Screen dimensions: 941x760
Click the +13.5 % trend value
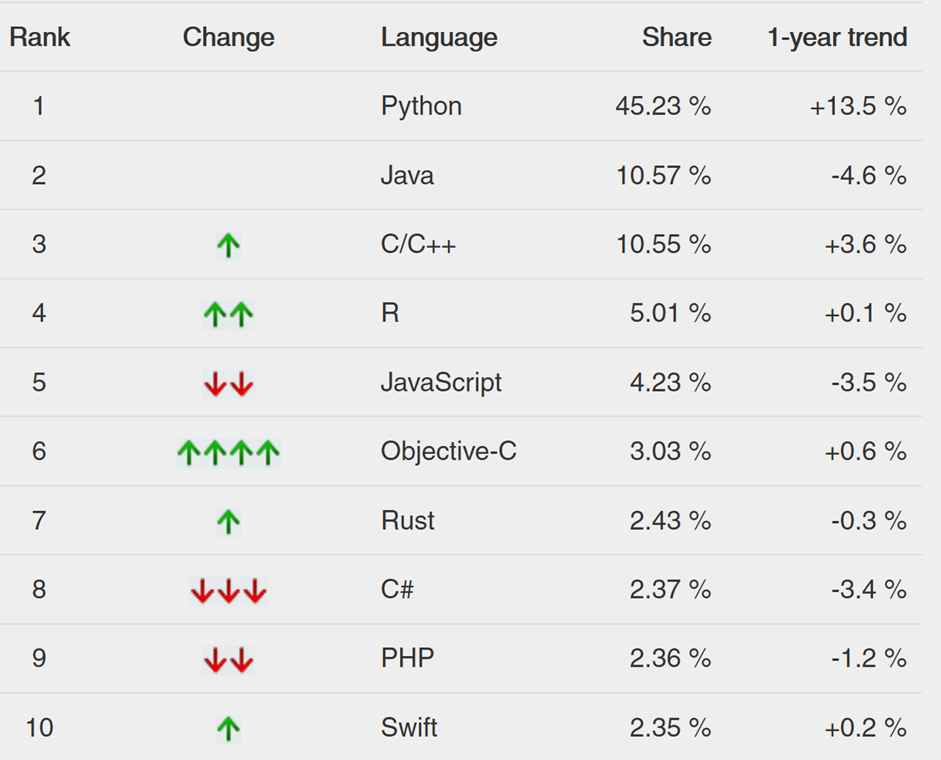click(858, 106)
